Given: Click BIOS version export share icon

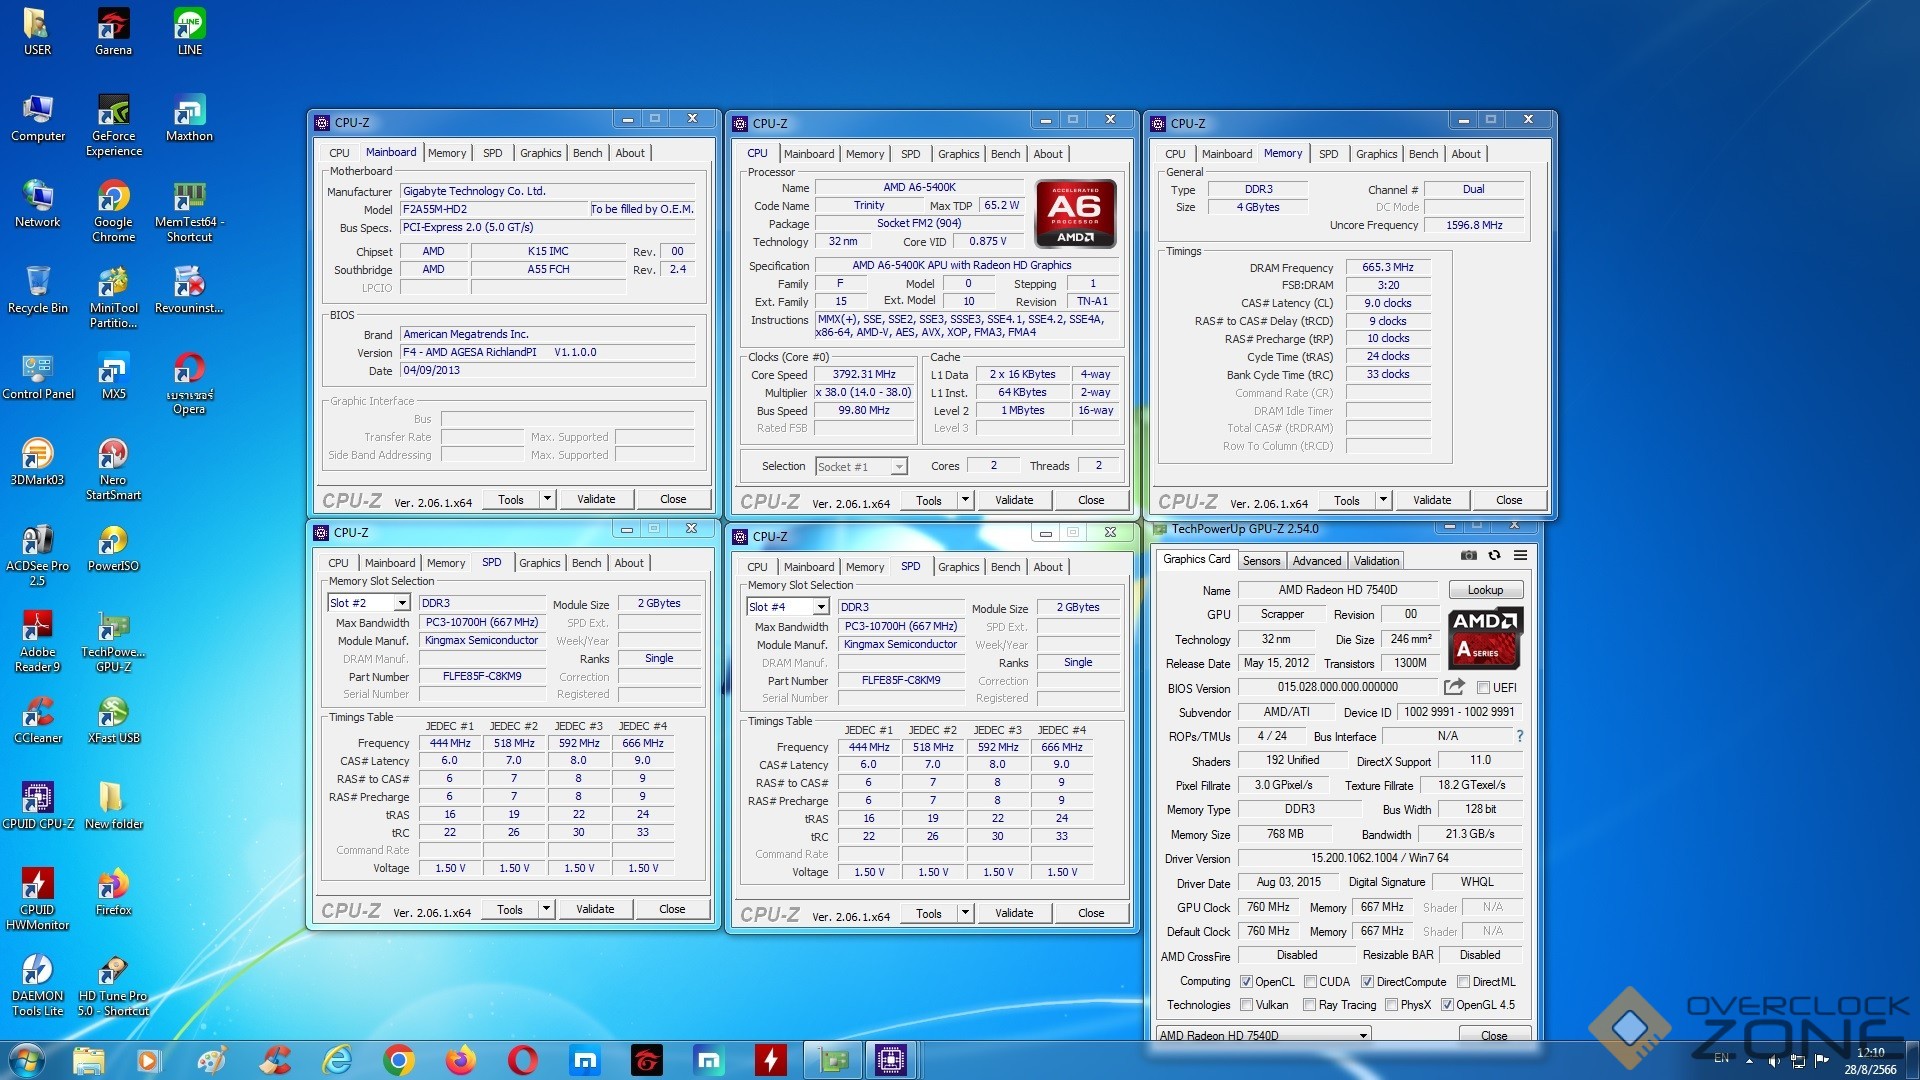Looking at the screenshot, I should click(x=1454, y=687).
